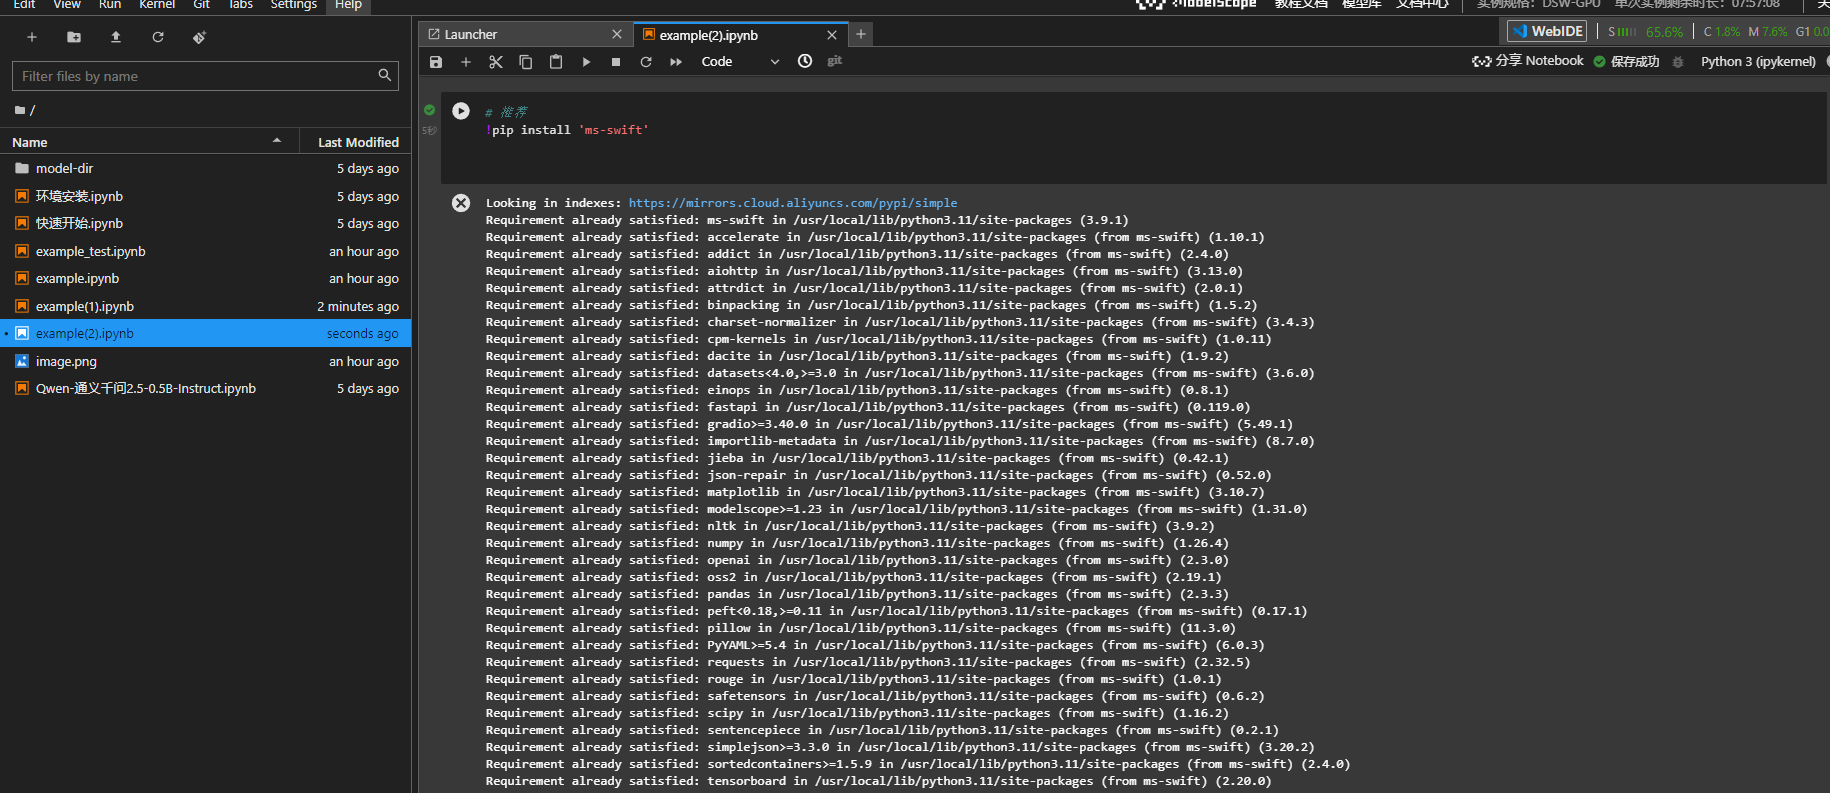This screenshot has height=793, width=1830.
Task: Open the Help menu
Action: click(348, 5)
